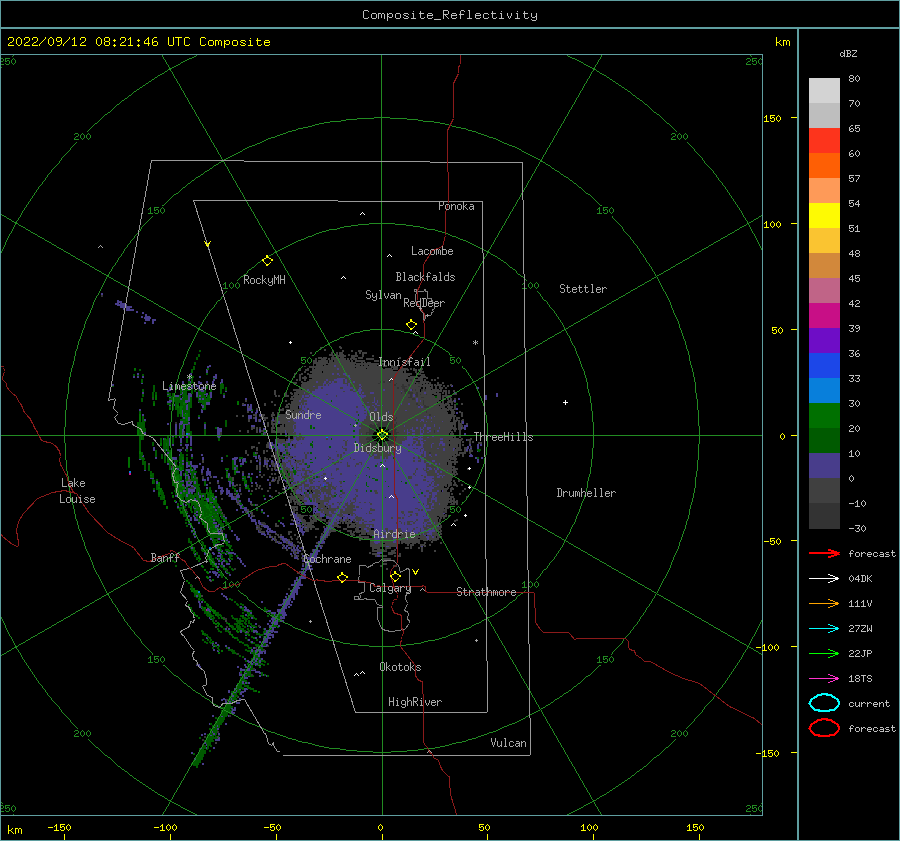The width and height of the screenshot is (900, 841).
Task: Click the yellow diamond marker above Calgary
Action: click(x=395, y=576)
